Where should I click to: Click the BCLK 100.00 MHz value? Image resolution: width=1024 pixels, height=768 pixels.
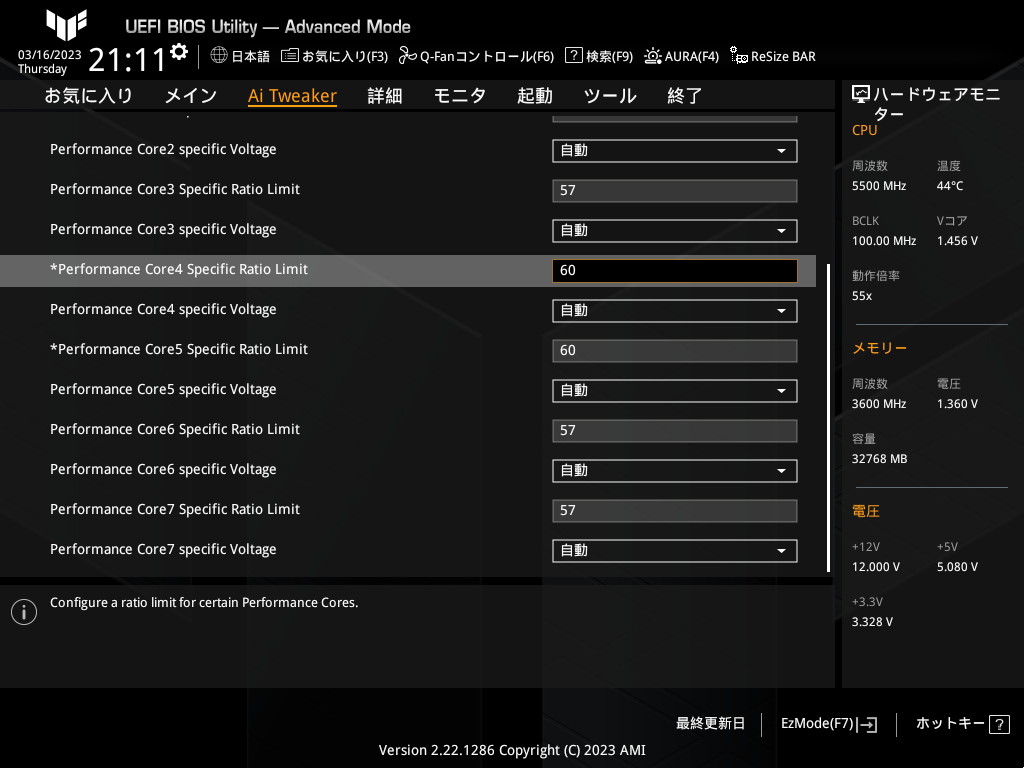point(884,241)
